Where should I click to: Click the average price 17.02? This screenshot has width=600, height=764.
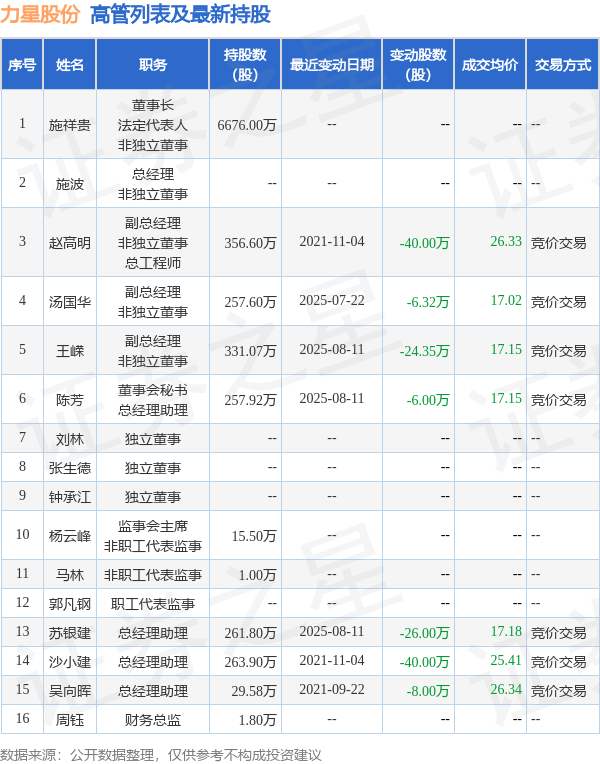506,300
